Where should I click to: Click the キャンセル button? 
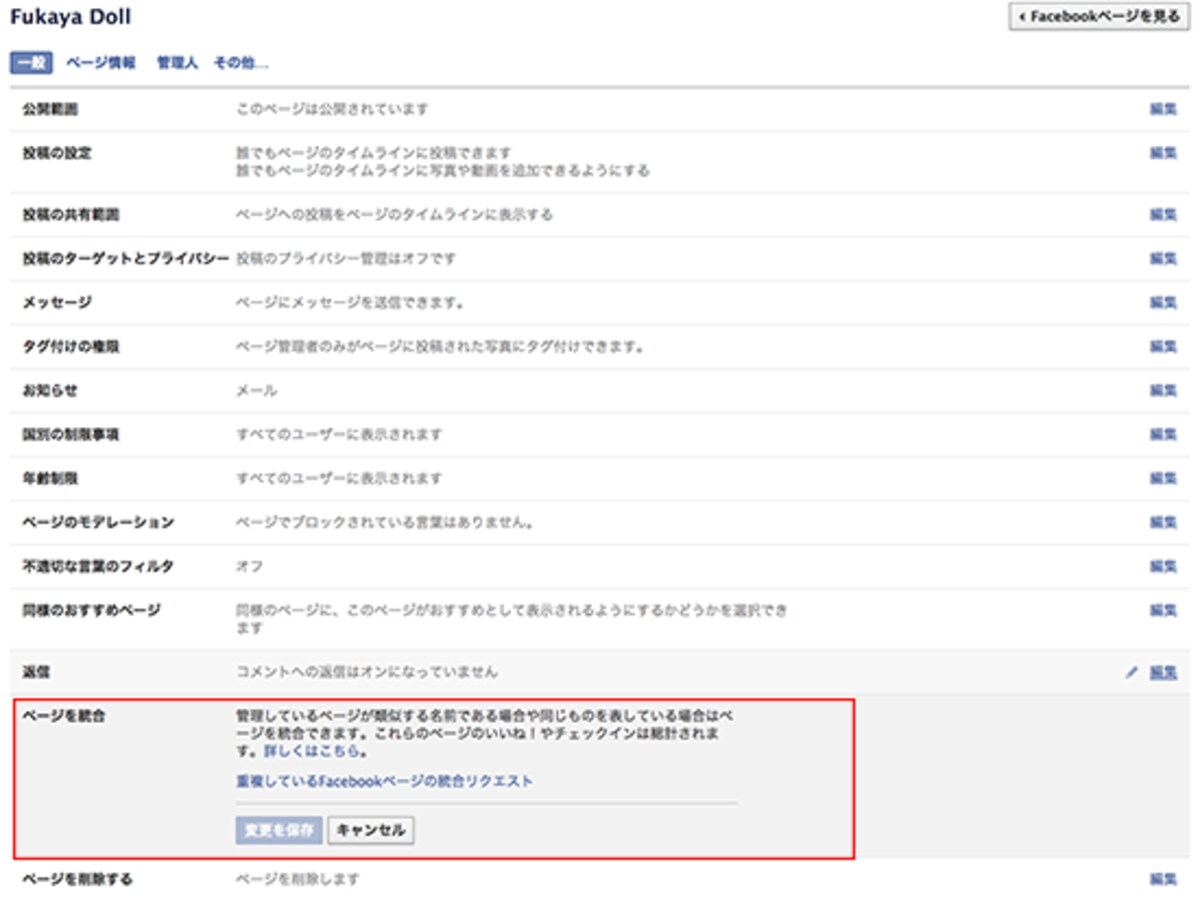(x=371, y=830)
